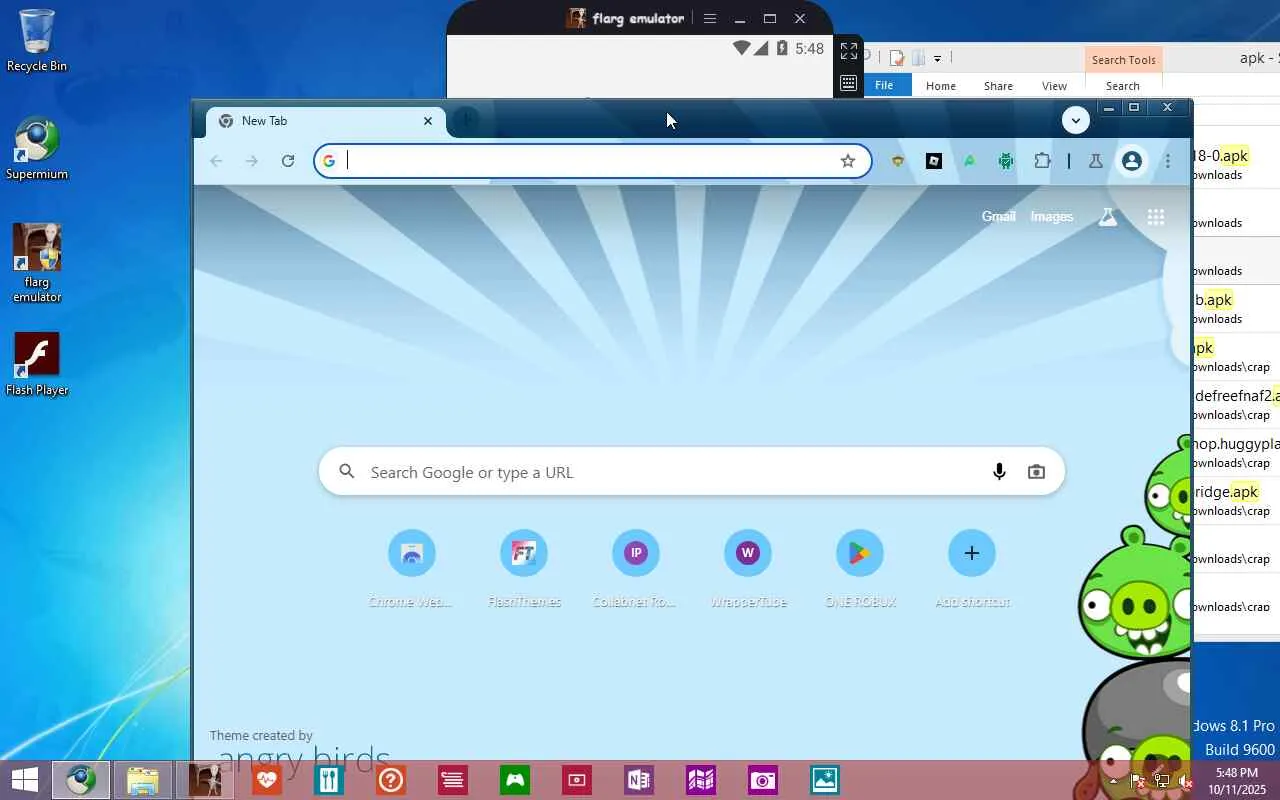
Task: Switch to Supermium on the taskbar
Action: [81, 780]
